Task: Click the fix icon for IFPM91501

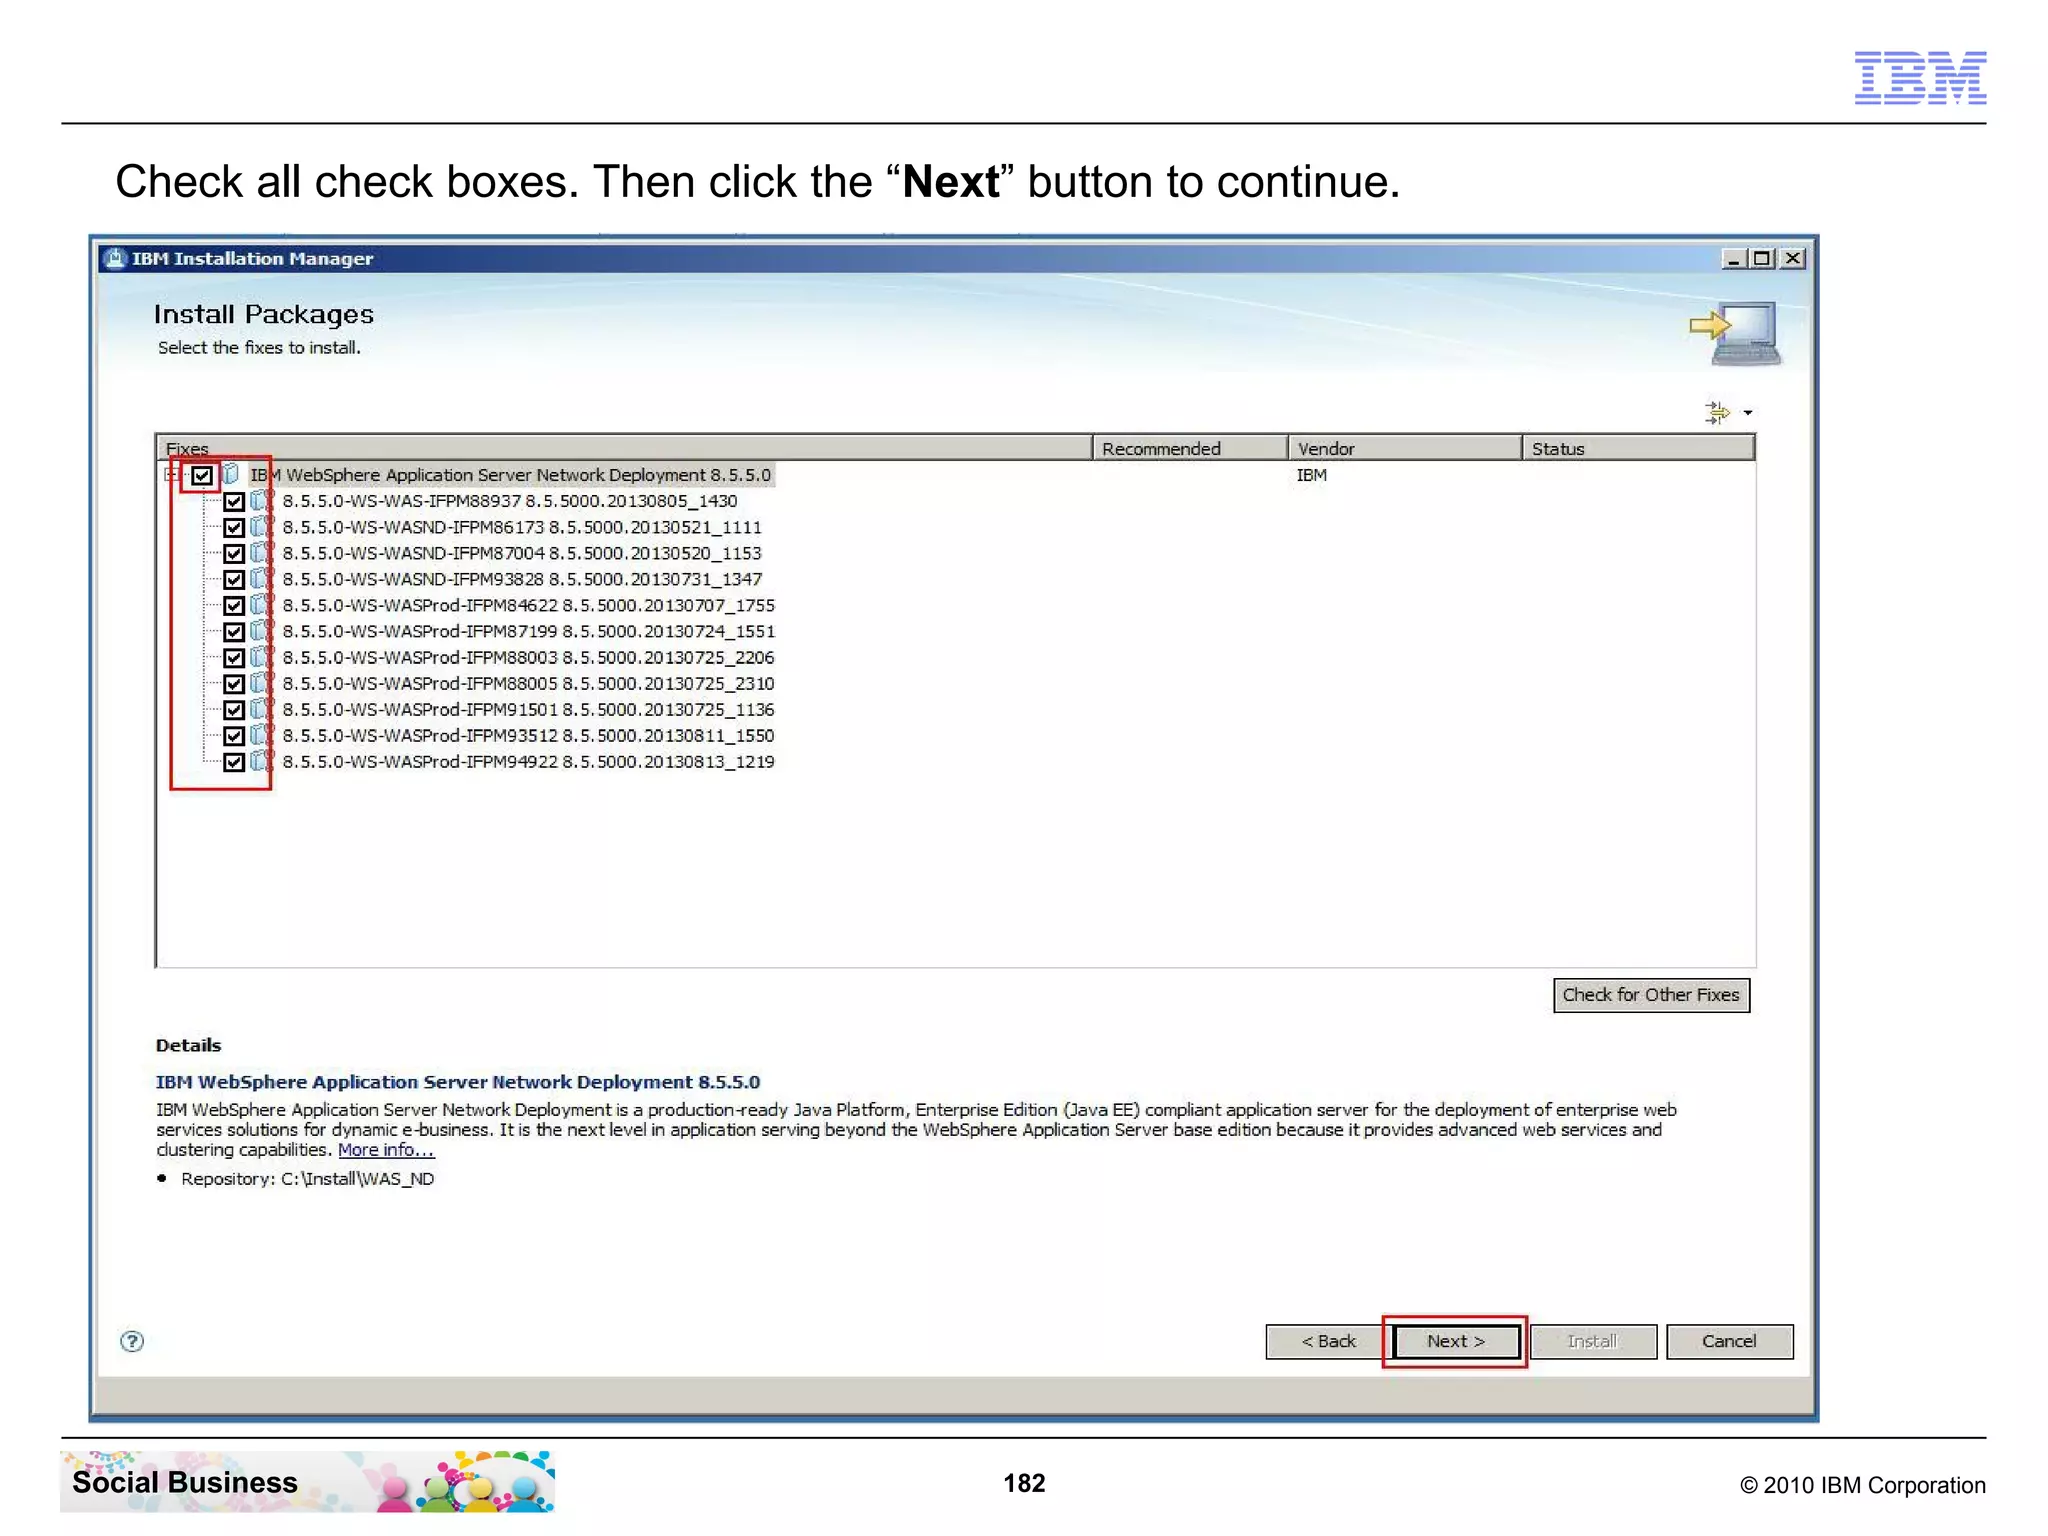Action: tap(261, 709)
